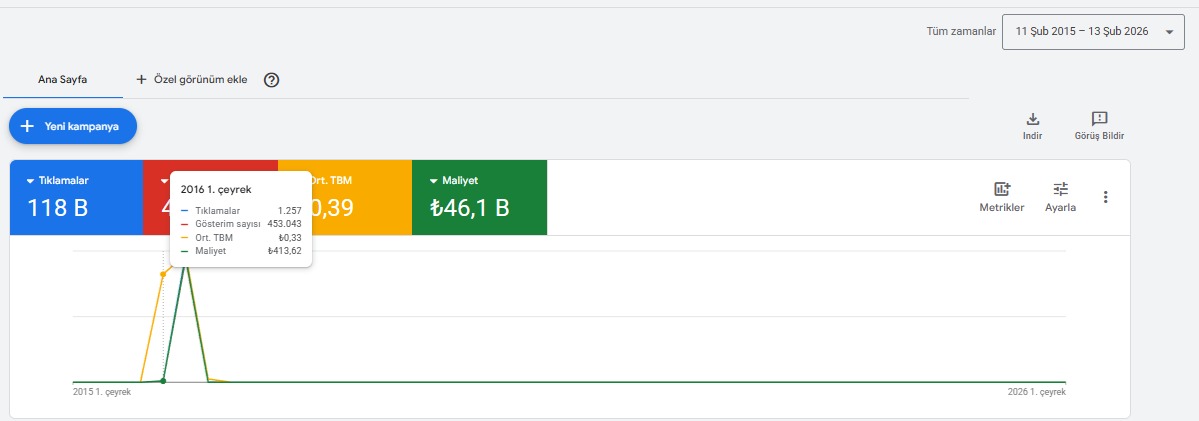Open the Metrikler chart icon

click(1002, 189)
